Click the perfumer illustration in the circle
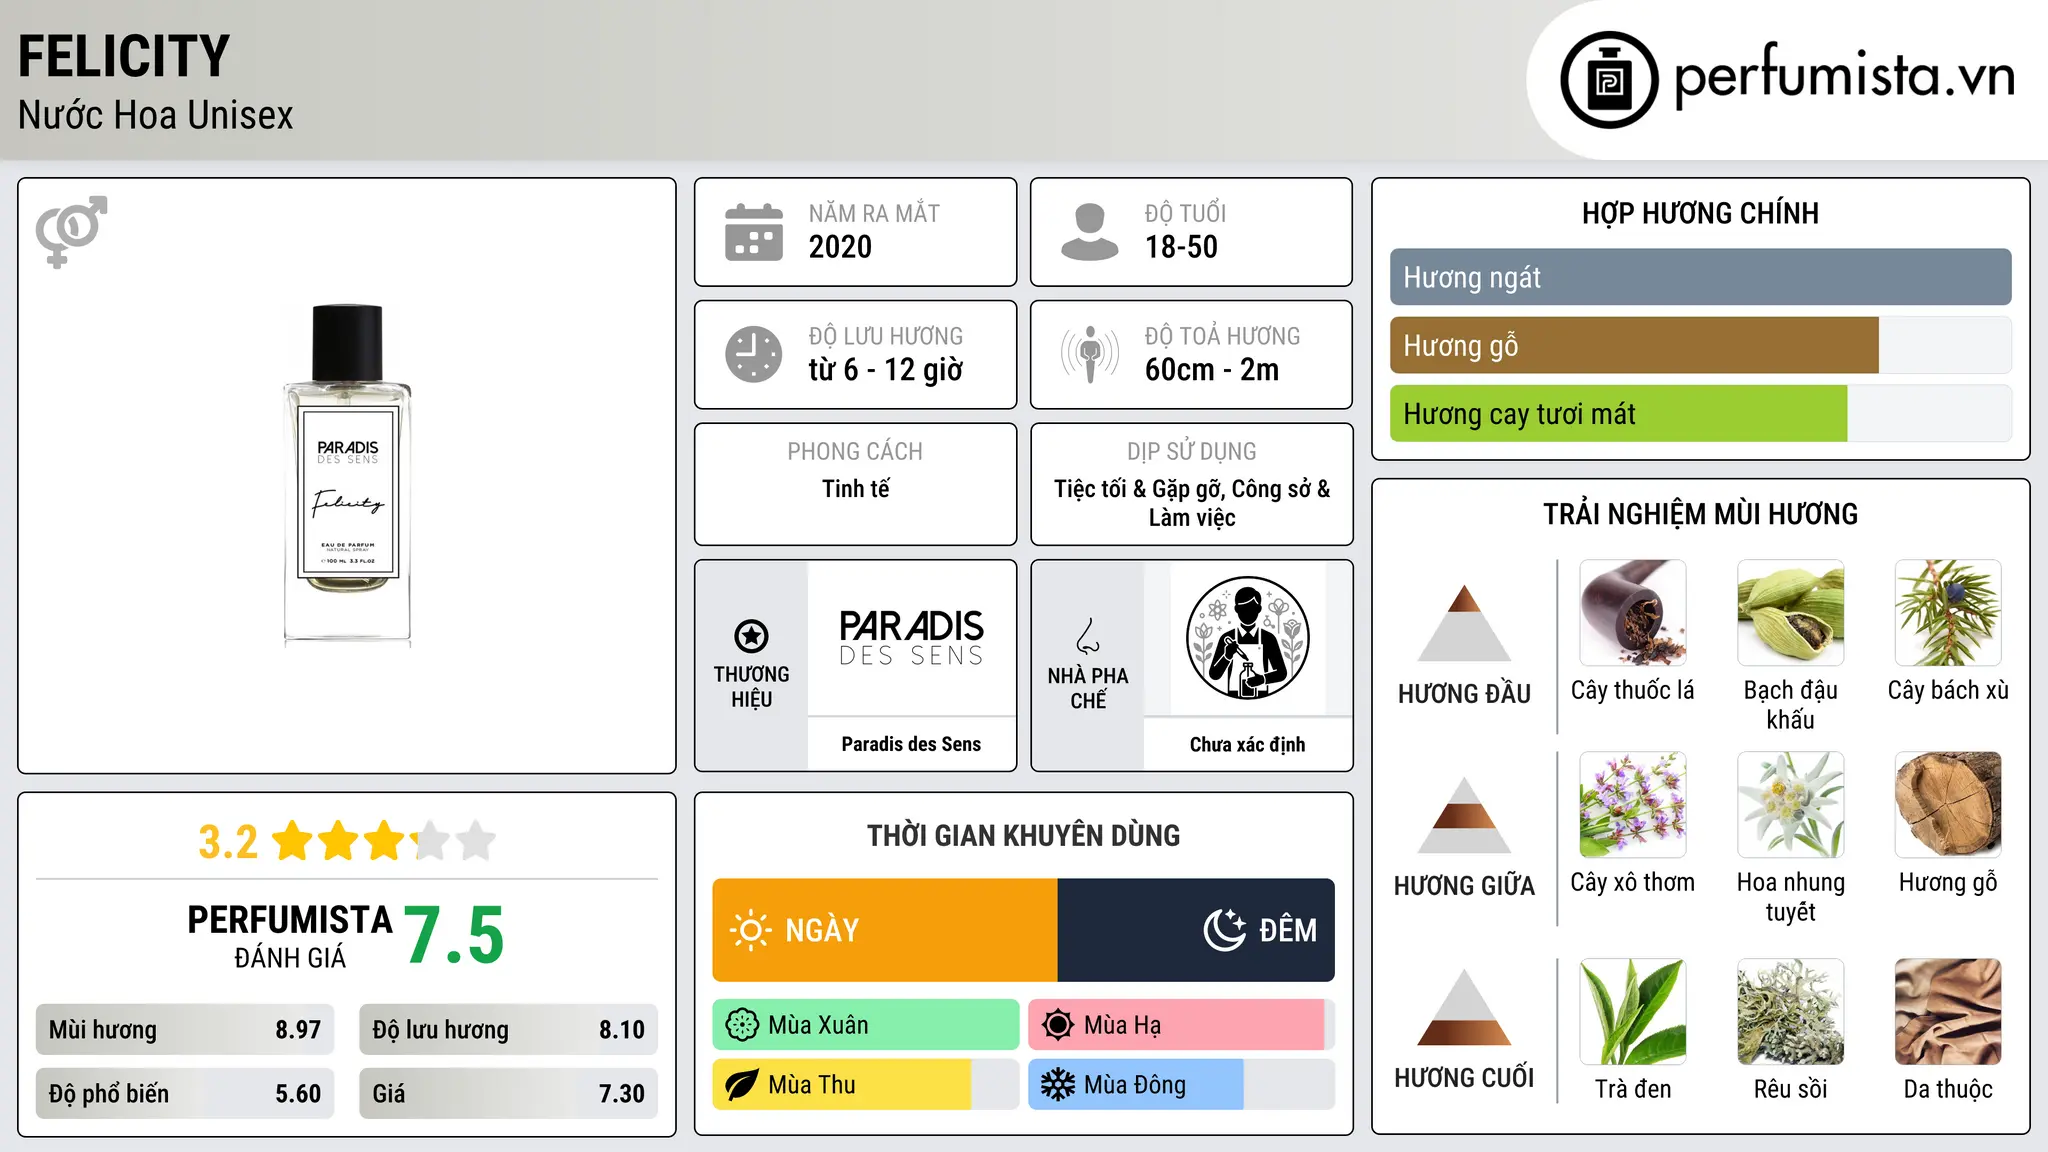Image resolution: width=2048 pixels, height=1152 pixels. (1247, 638)
